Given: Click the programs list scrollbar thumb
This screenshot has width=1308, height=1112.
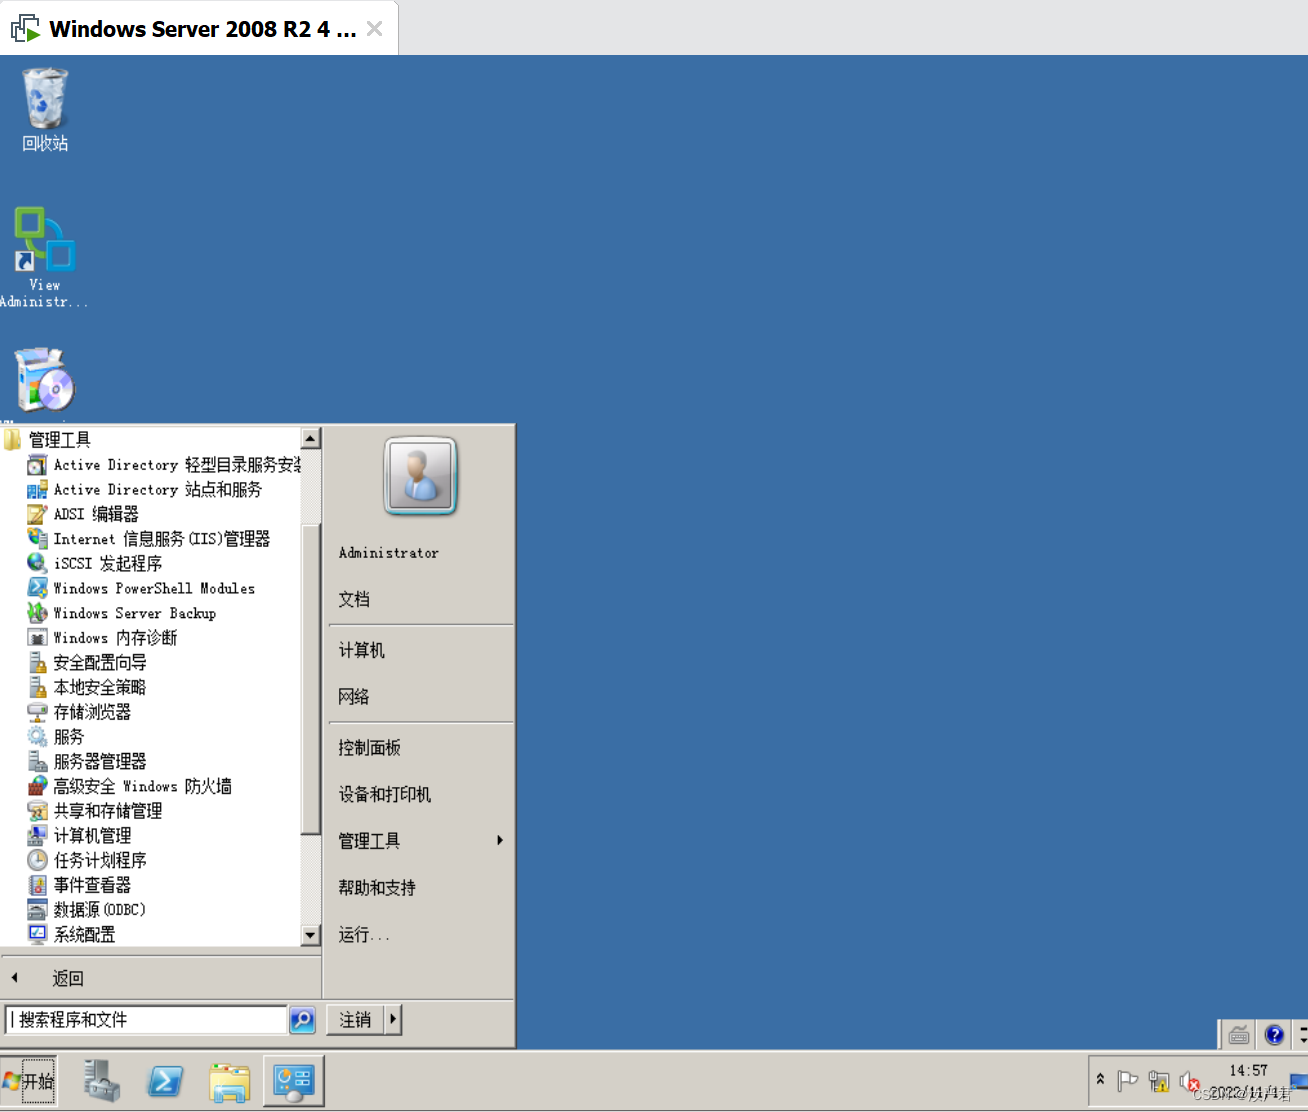Looking at the screenshot, I should coord(311,680).
